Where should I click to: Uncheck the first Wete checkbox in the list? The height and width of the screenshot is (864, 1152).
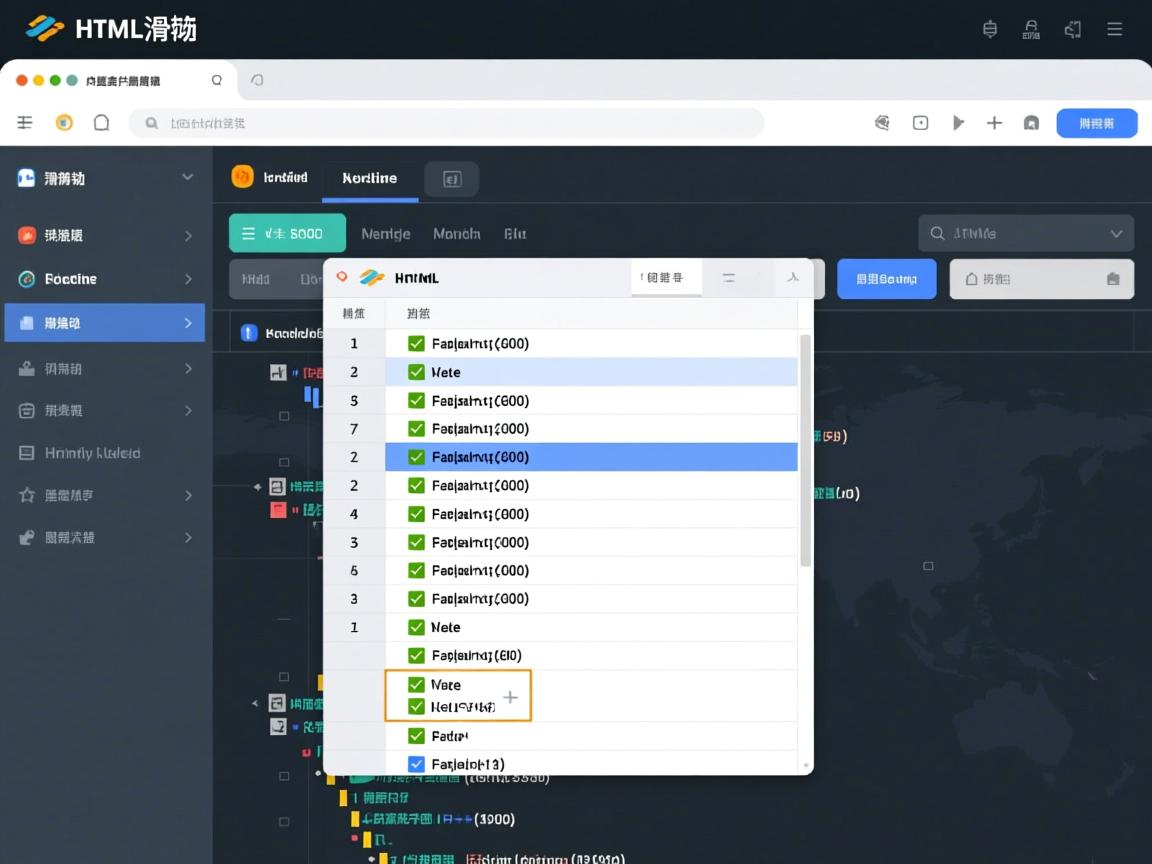coord(416,371)
